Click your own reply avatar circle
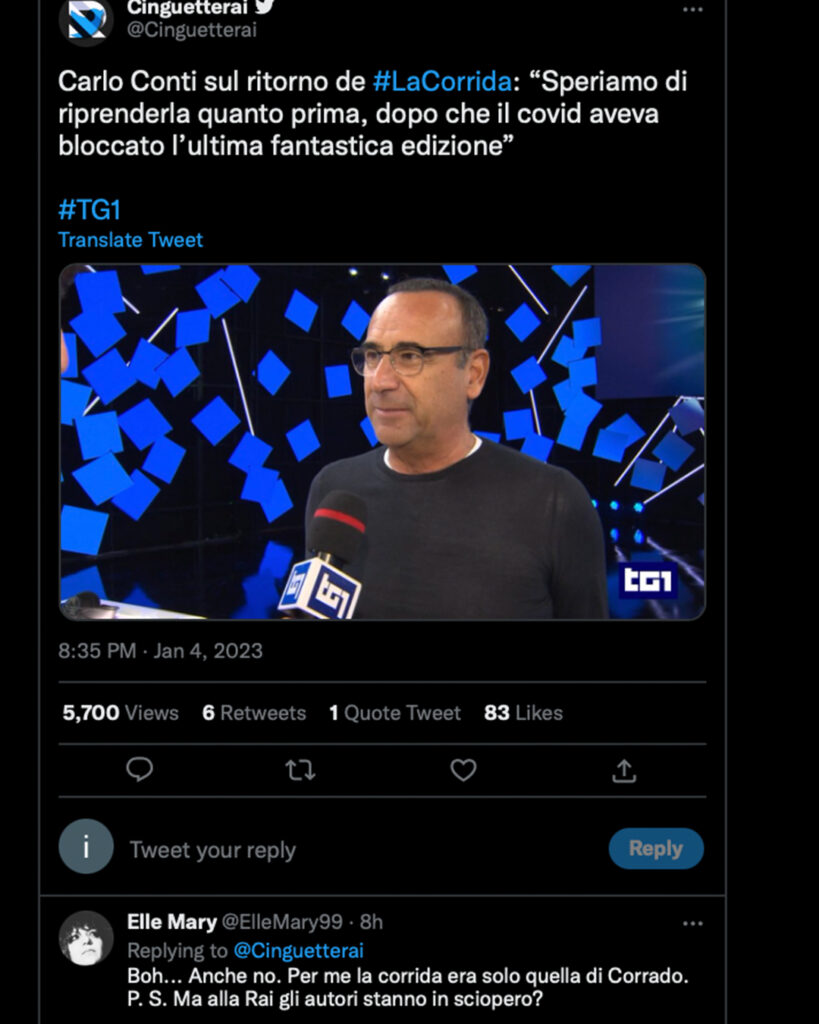 (x=86, y=847)
